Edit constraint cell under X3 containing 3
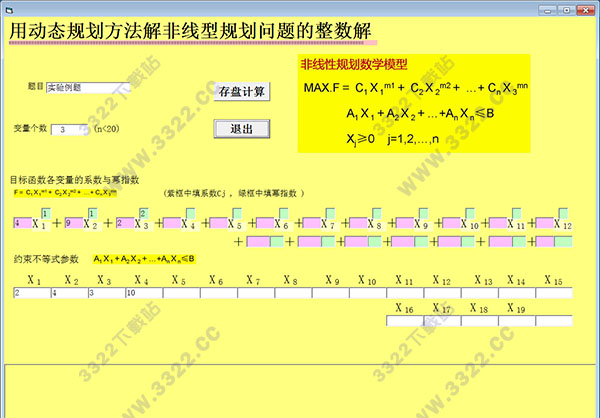Image resolution: width=600 pixels, height=418 pixels. (x=107, y=293)
